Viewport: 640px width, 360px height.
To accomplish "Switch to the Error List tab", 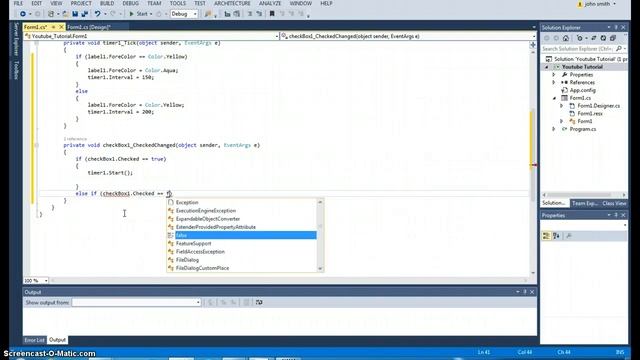I will (x=34, y=340).
